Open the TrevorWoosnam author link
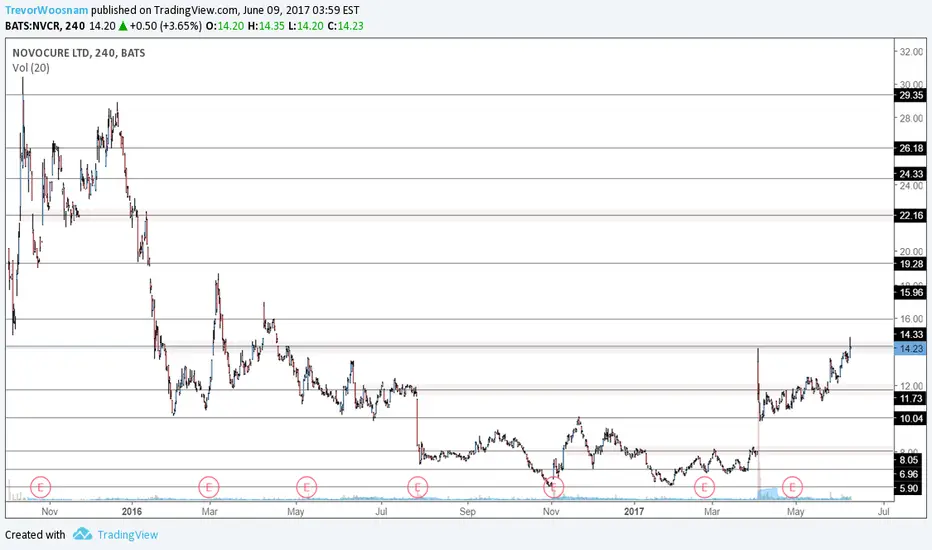This screenshot has width=932, height=550. click(46, 10)
